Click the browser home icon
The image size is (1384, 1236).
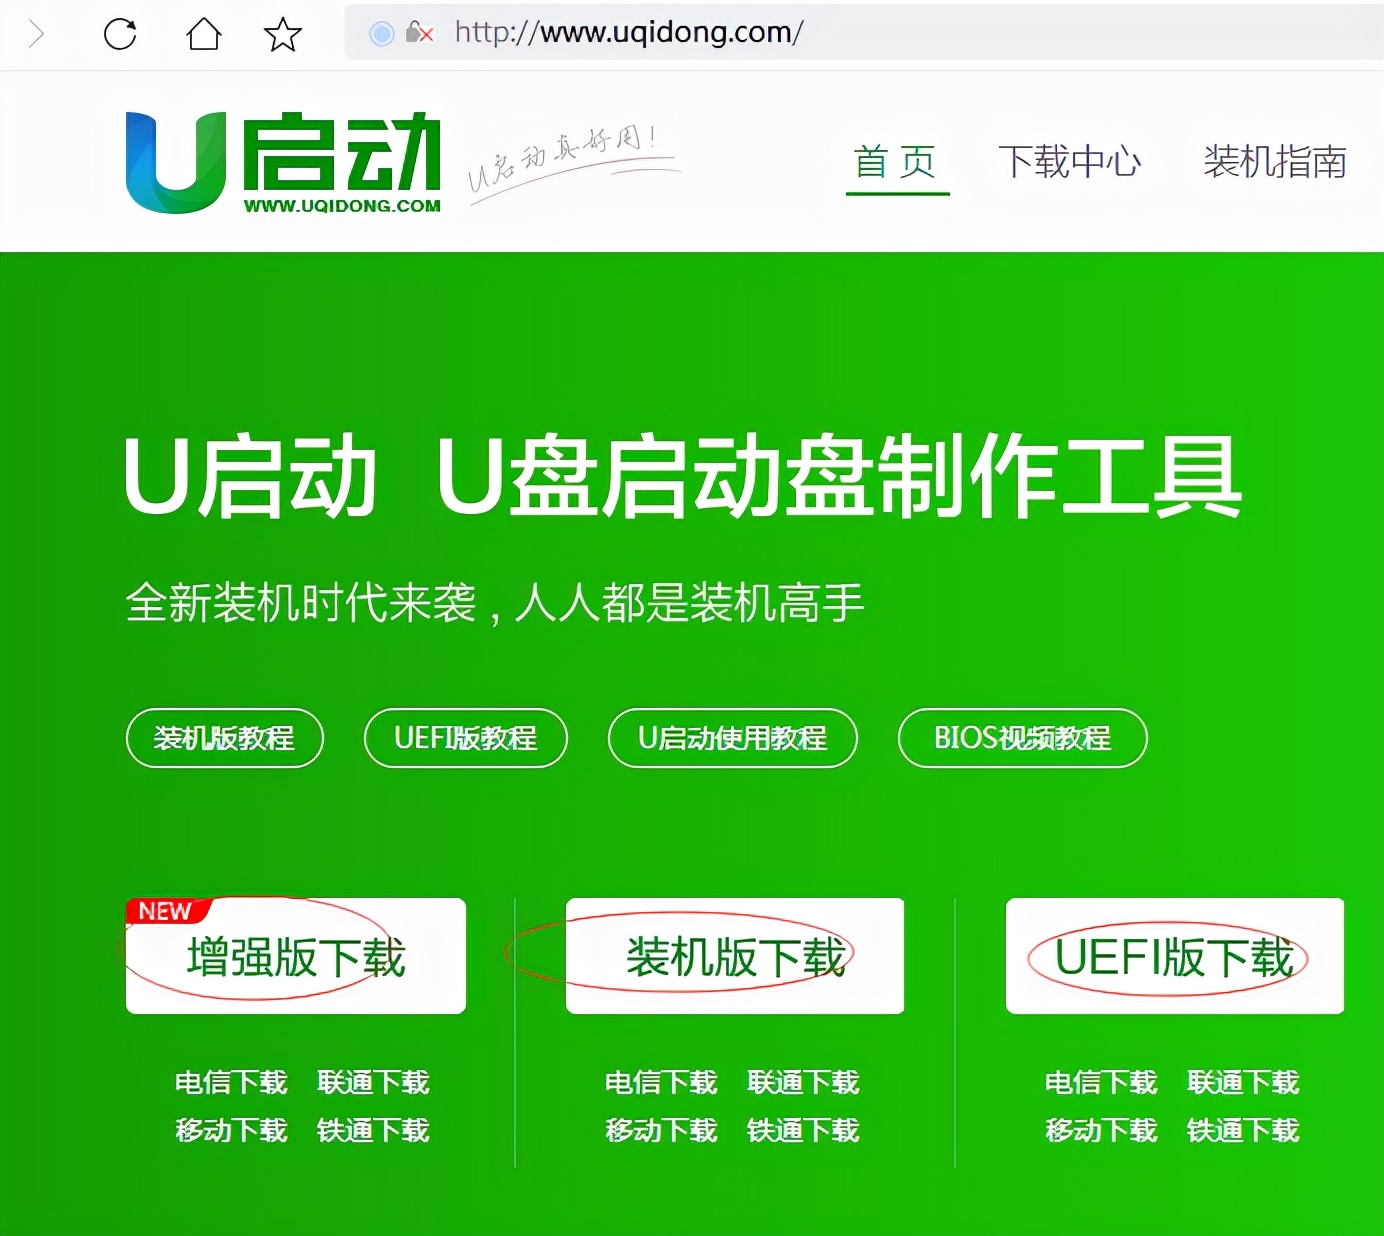(202, 31)
